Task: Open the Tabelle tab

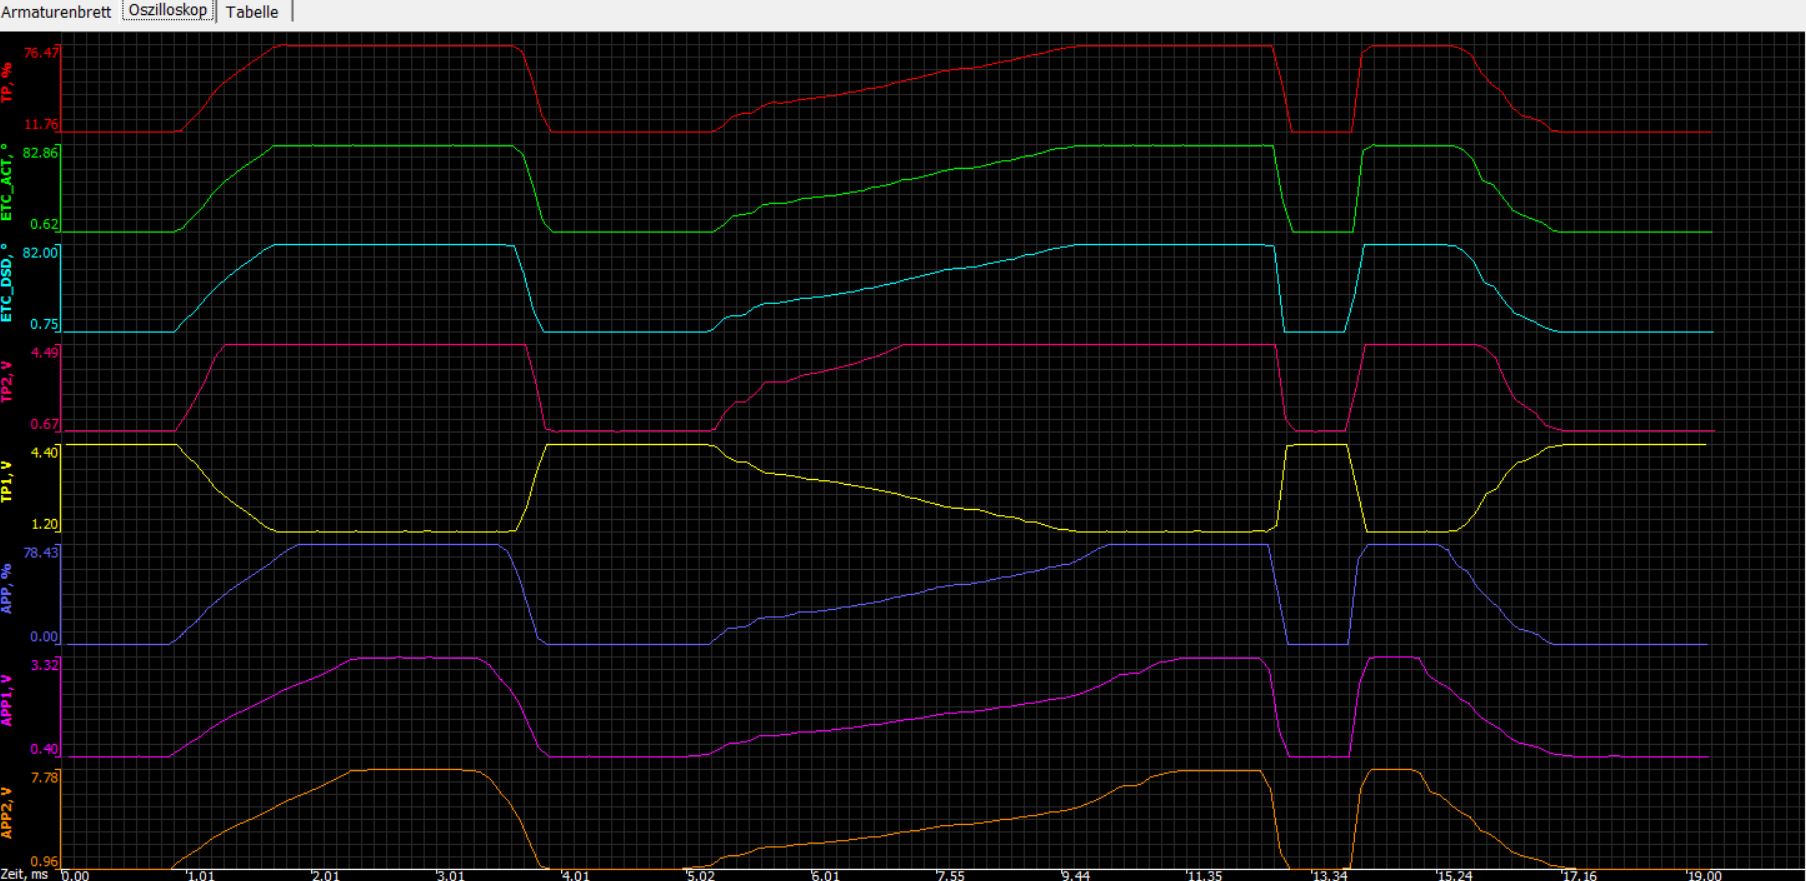Action: click(252, 12)
